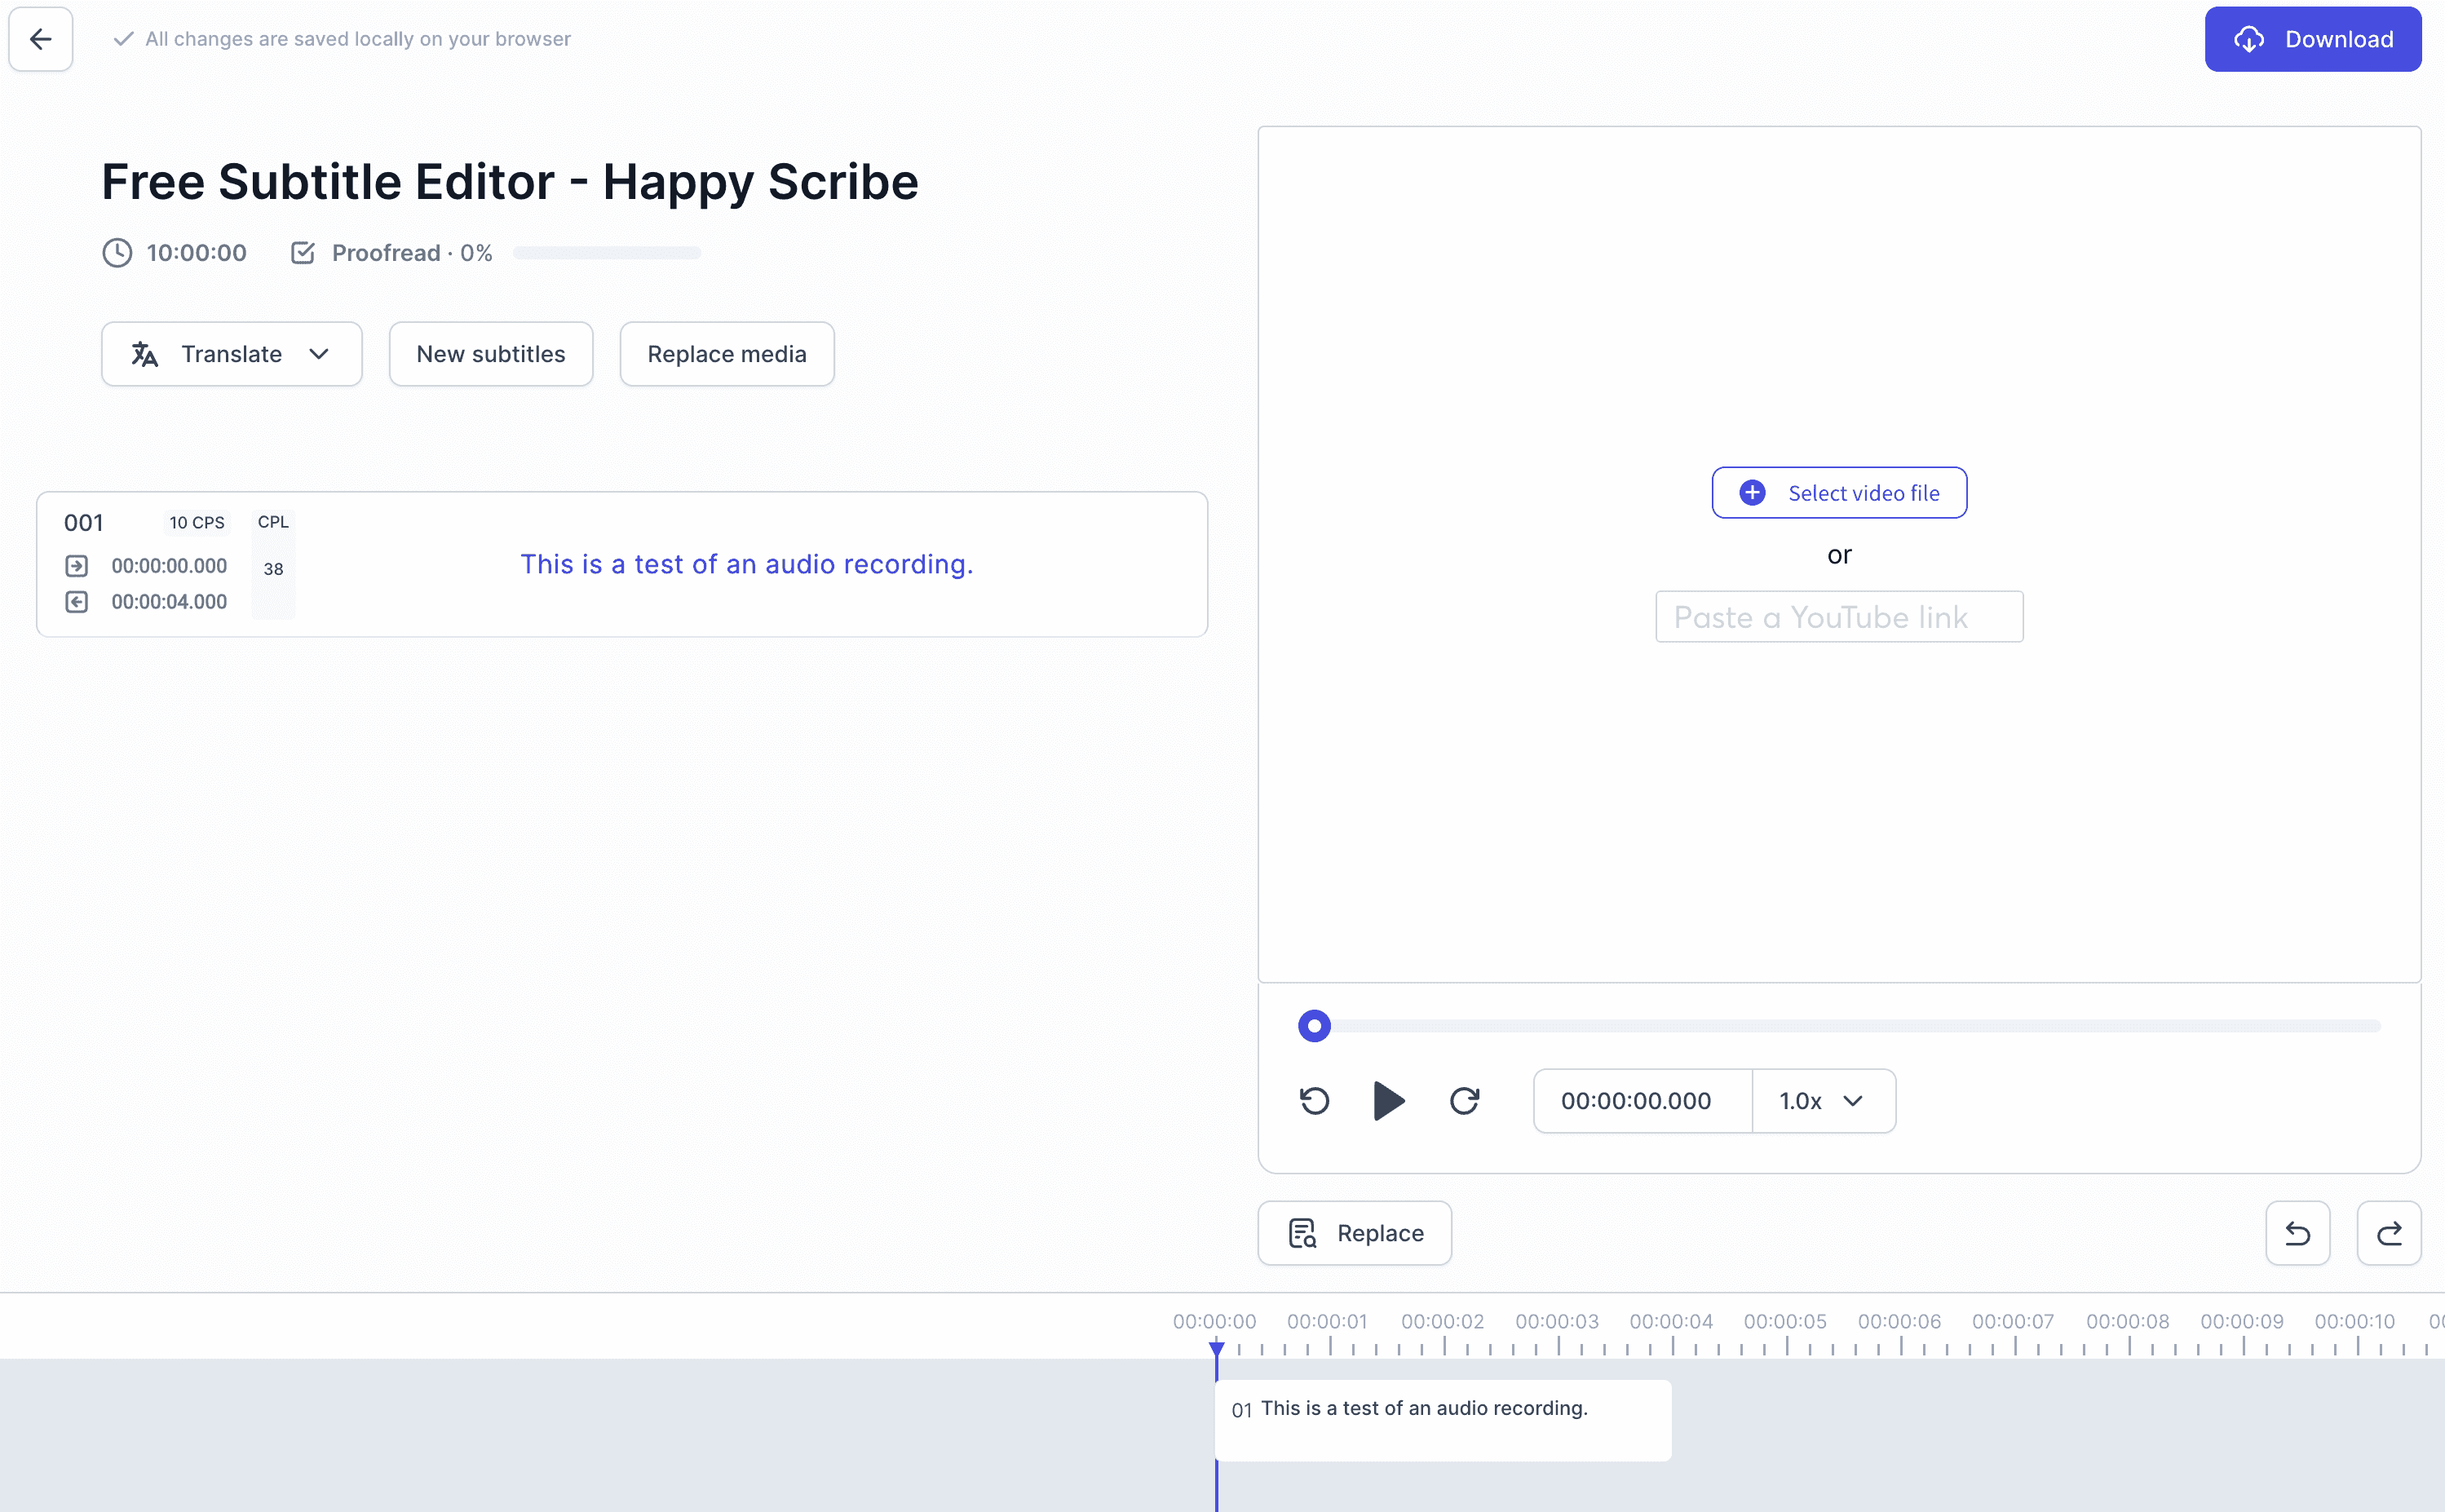The image size is (2445, 1512).
Task: Click the Select video file button
Action: [1838, 493]
